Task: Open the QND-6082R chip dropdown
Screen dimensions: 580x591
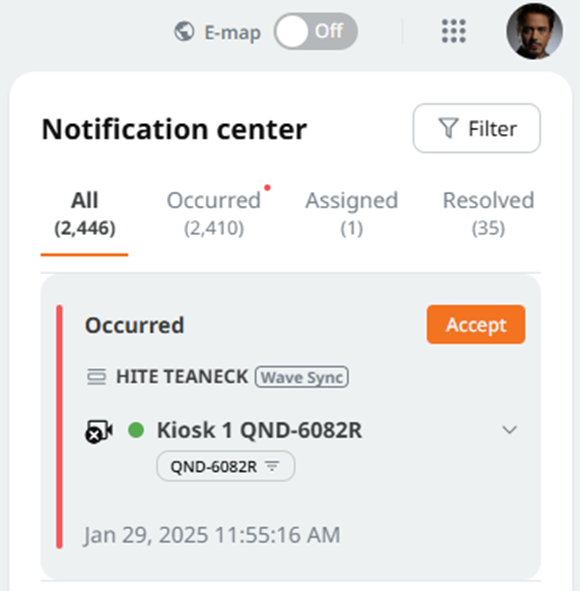Action: (x=226, y=466)
